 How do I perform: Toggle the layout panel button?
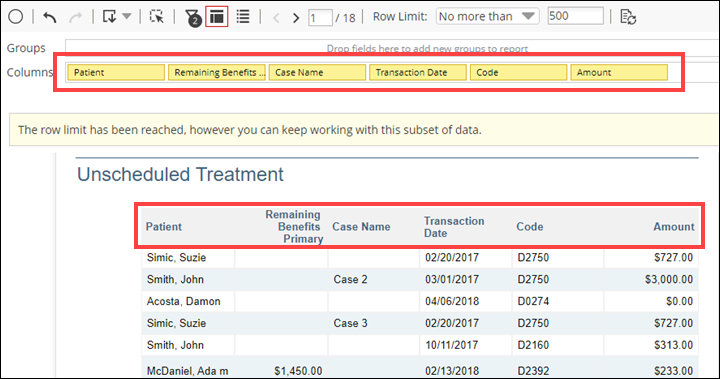tap(217, 17)
